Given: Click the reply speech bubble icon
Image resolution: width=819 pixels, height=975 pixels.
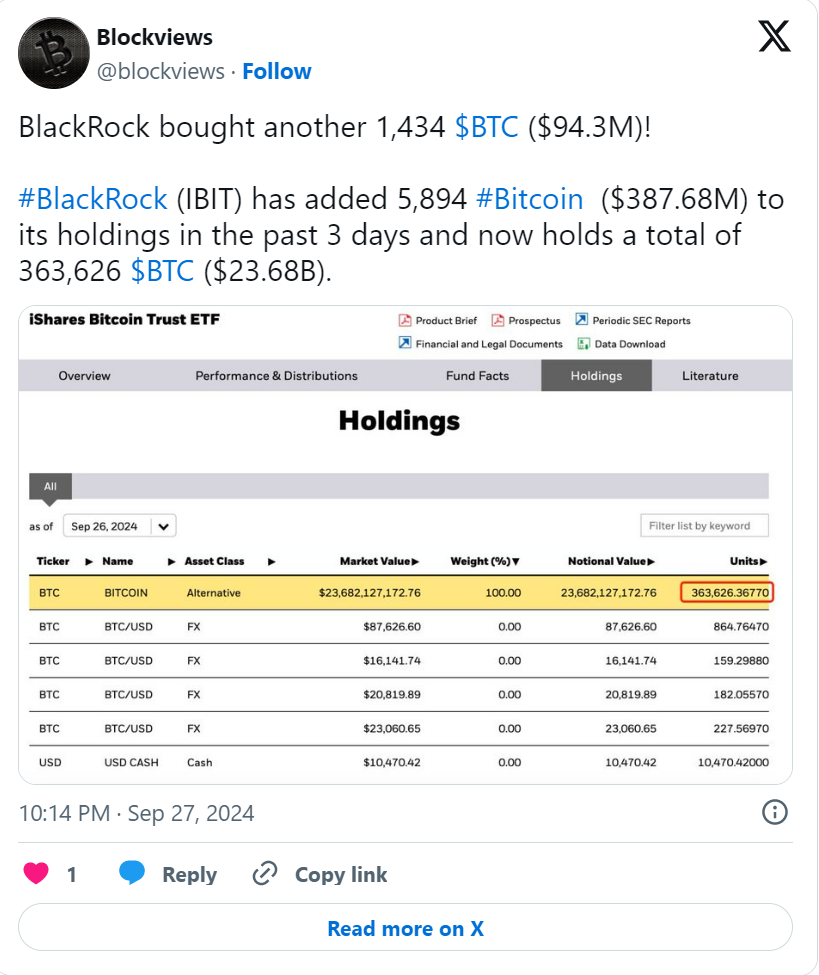Looking at the screenshot, I should (132, 873).
